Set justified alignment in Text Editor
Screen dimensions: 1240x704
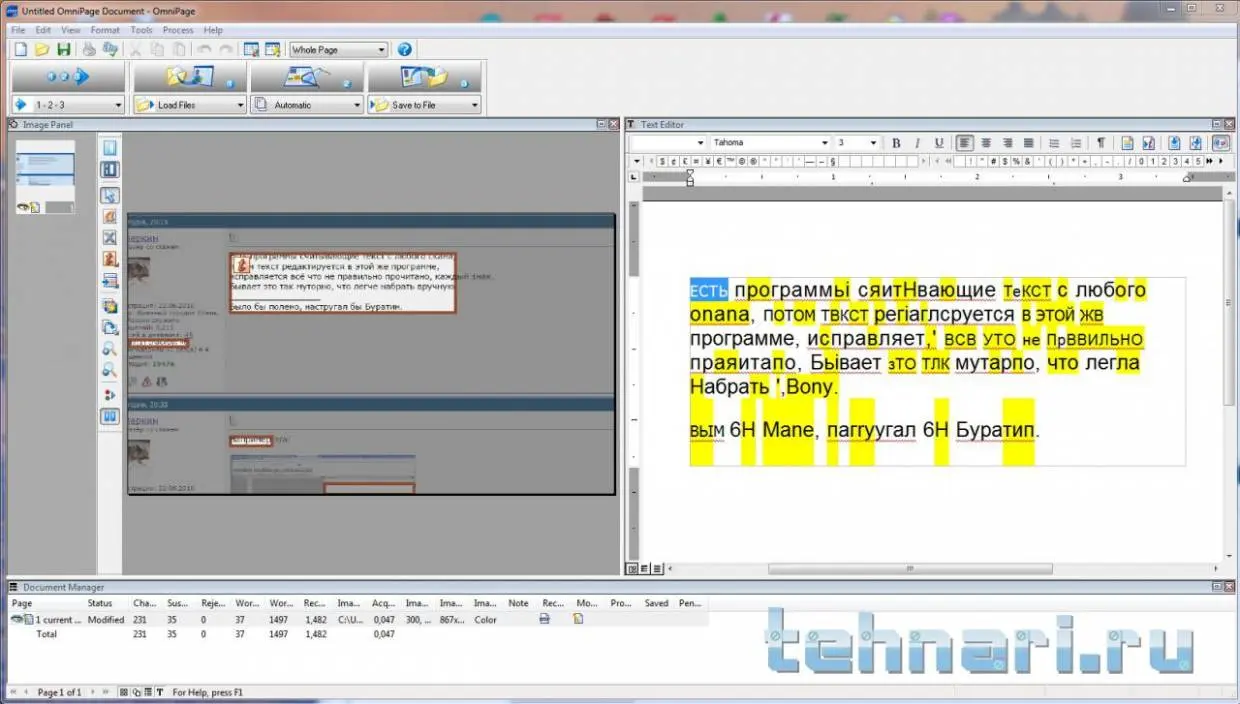(1028, 143)
